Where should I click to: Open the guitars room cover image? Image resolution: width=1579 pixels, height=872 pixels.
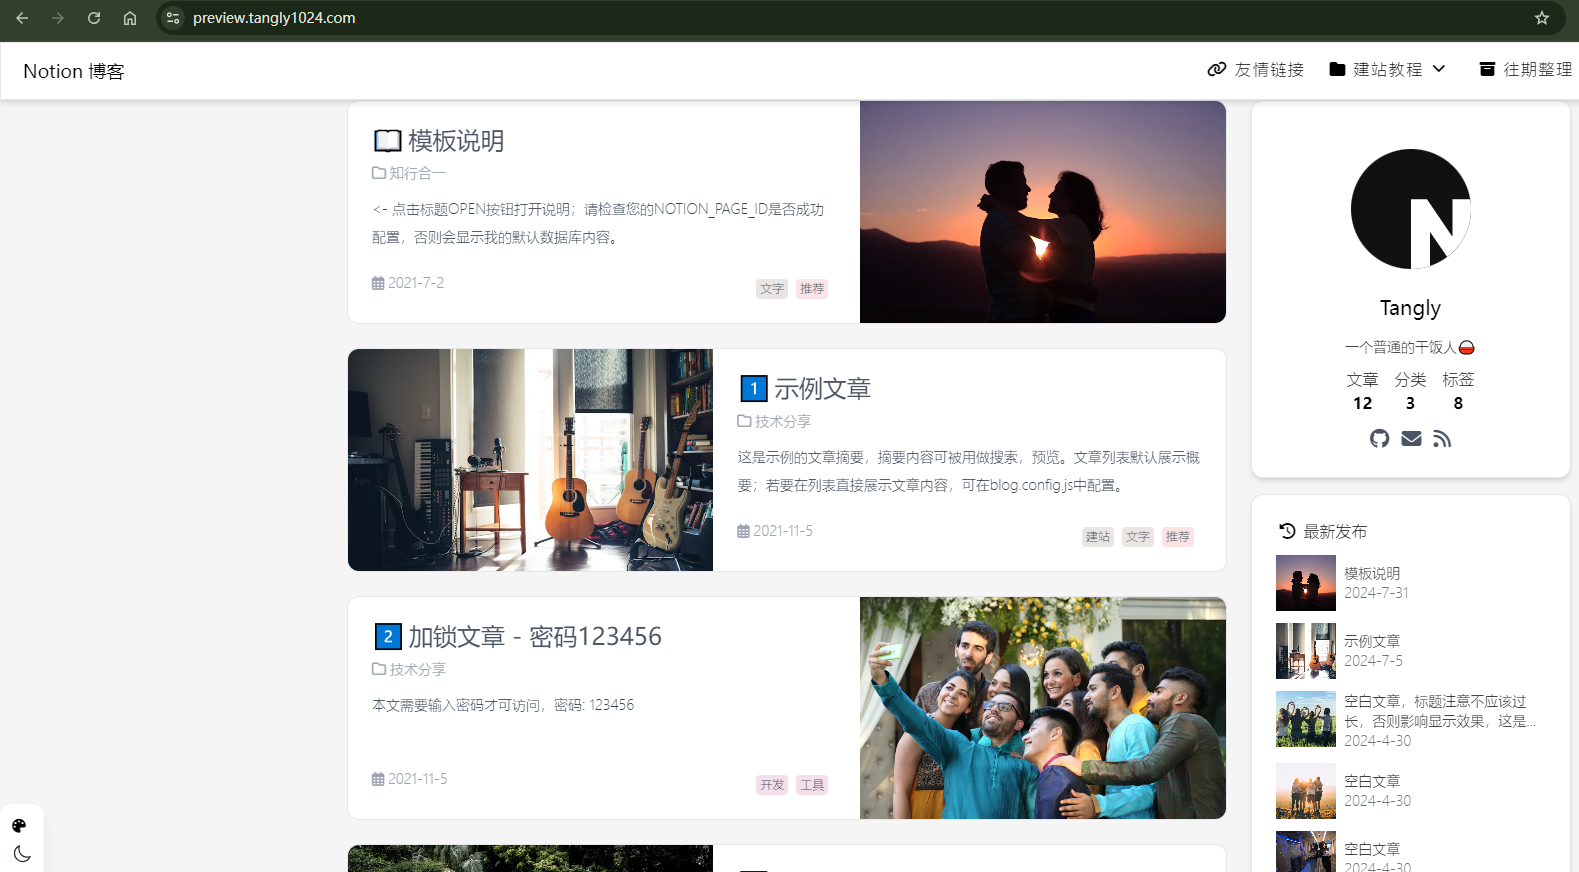(530, 460)
